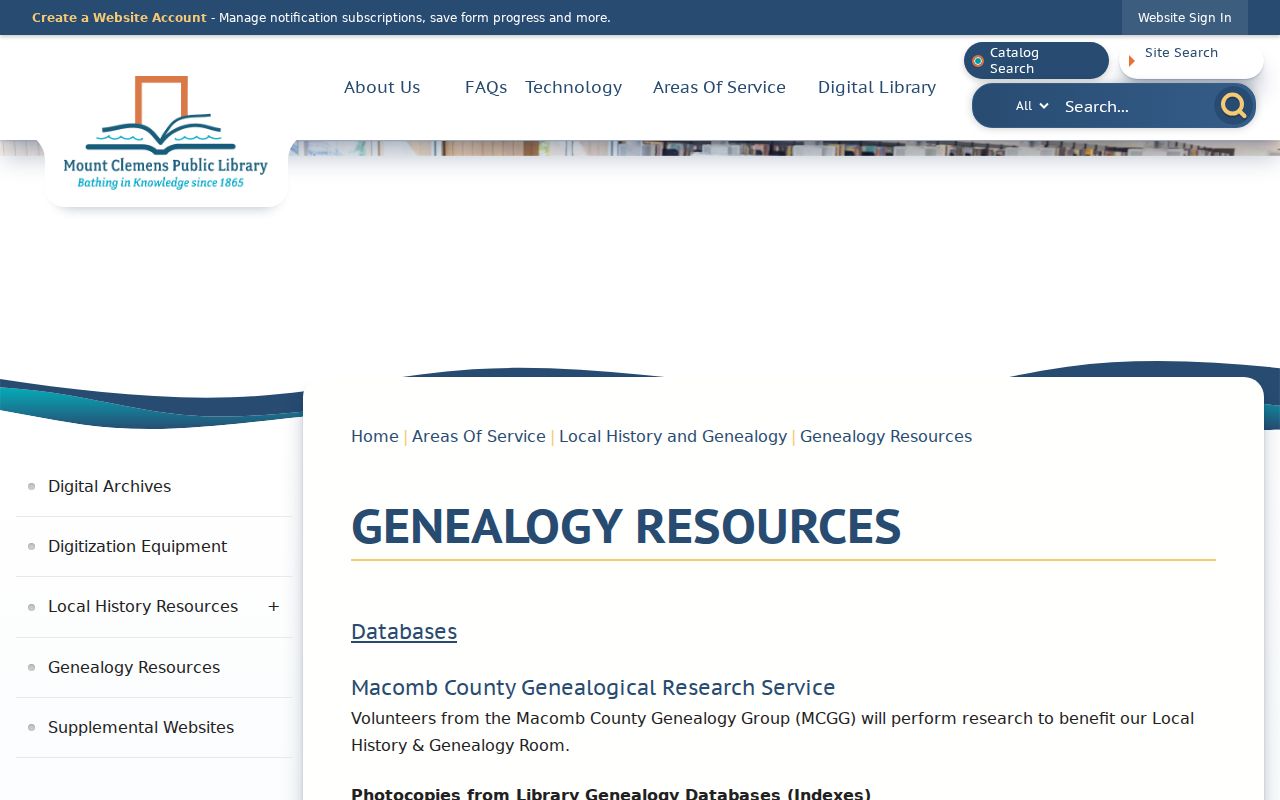Click Create a Website Account link
This screenshot has width=1280, height=800.
[119, 18]
